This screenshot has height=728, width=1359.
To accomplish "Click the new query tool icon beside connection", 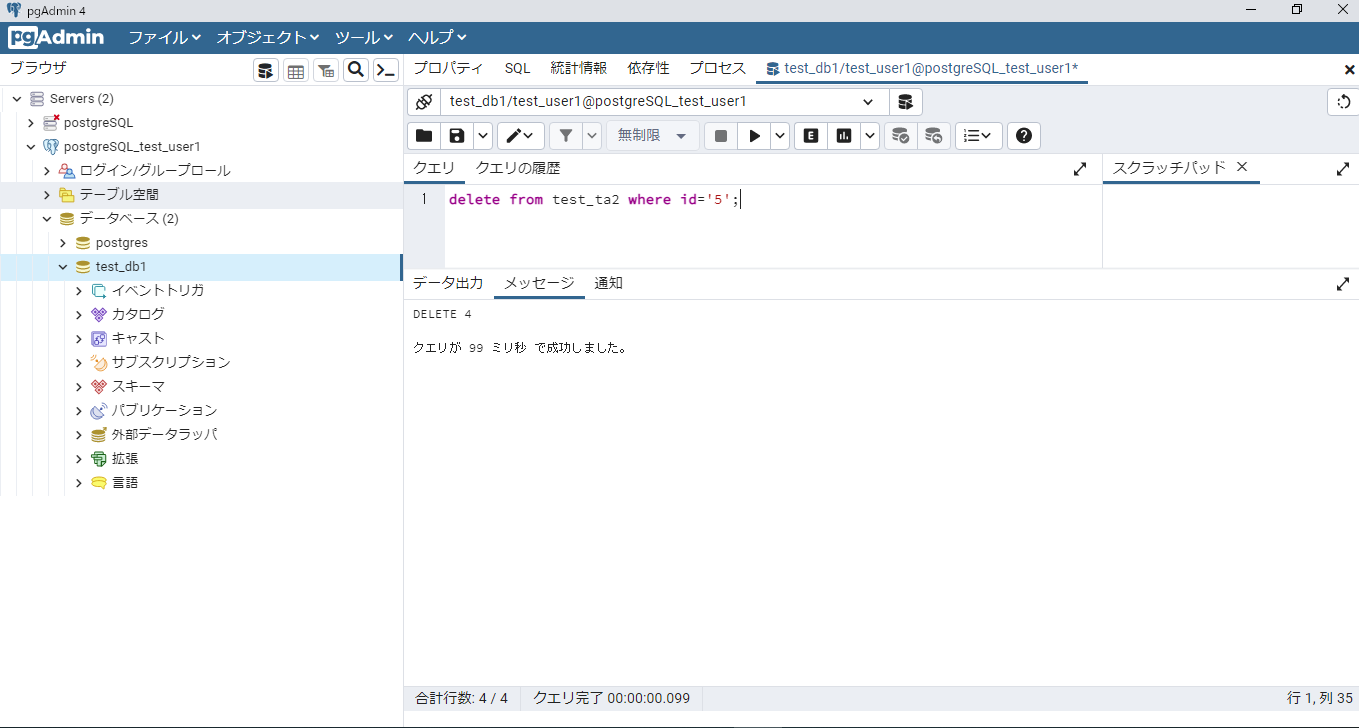I will pos(906,102).
